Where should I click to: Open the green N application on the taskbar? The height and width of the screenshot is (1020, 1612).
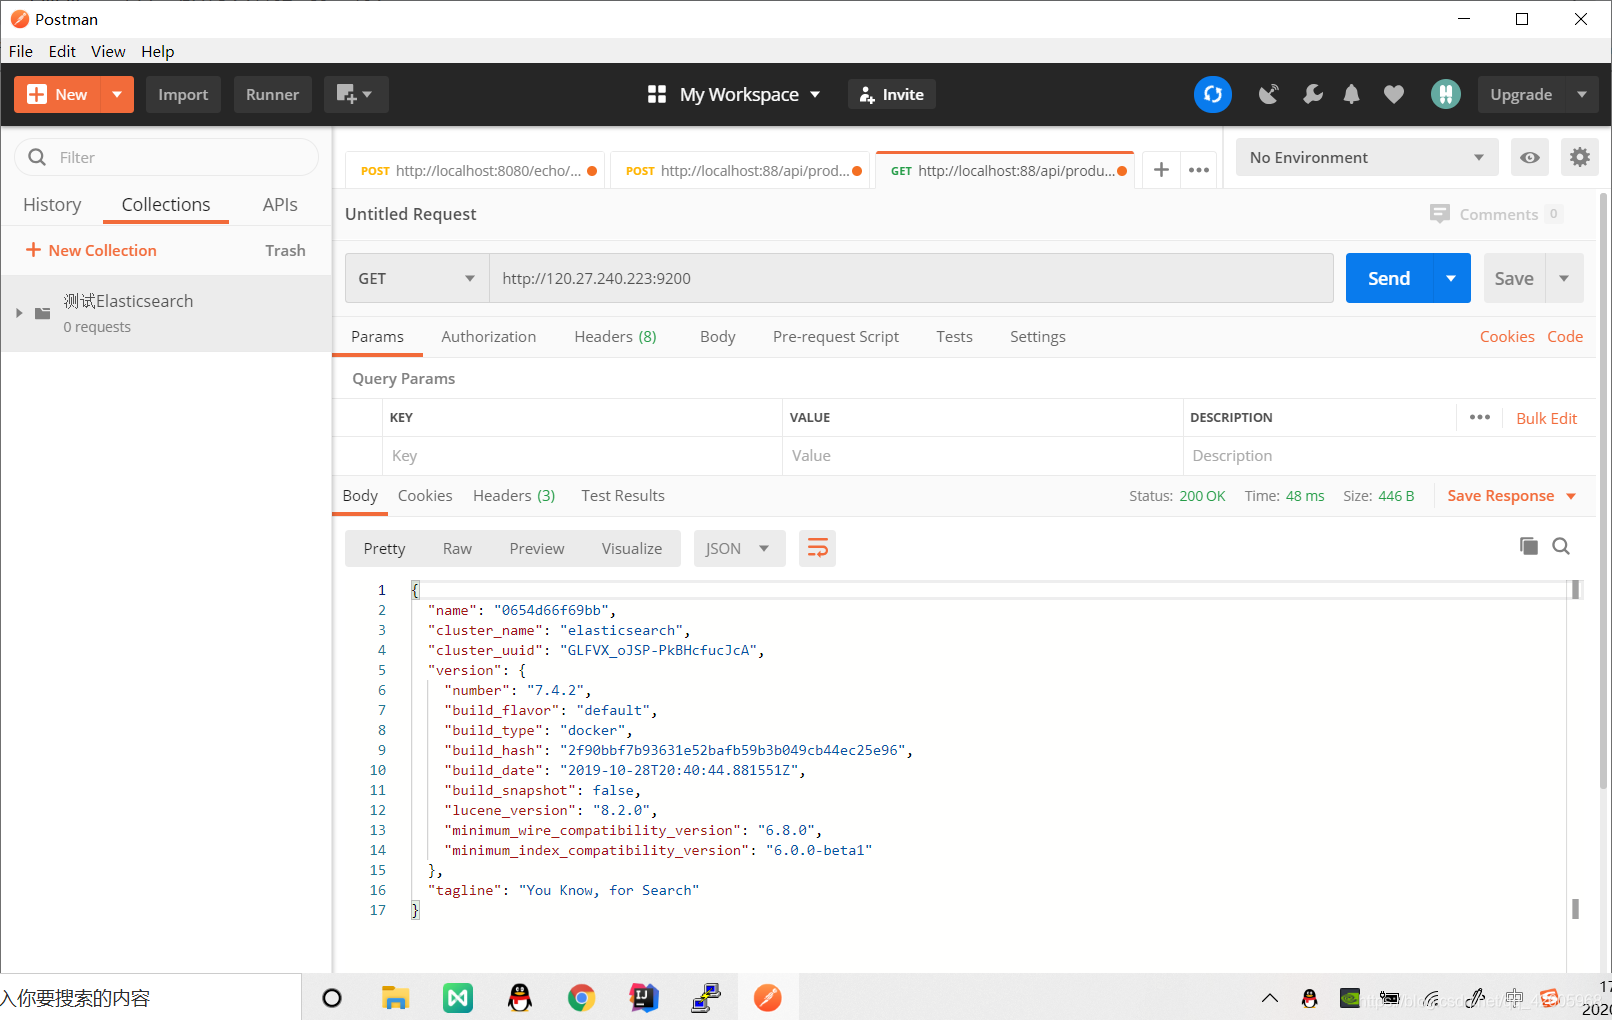click(457, 998)
